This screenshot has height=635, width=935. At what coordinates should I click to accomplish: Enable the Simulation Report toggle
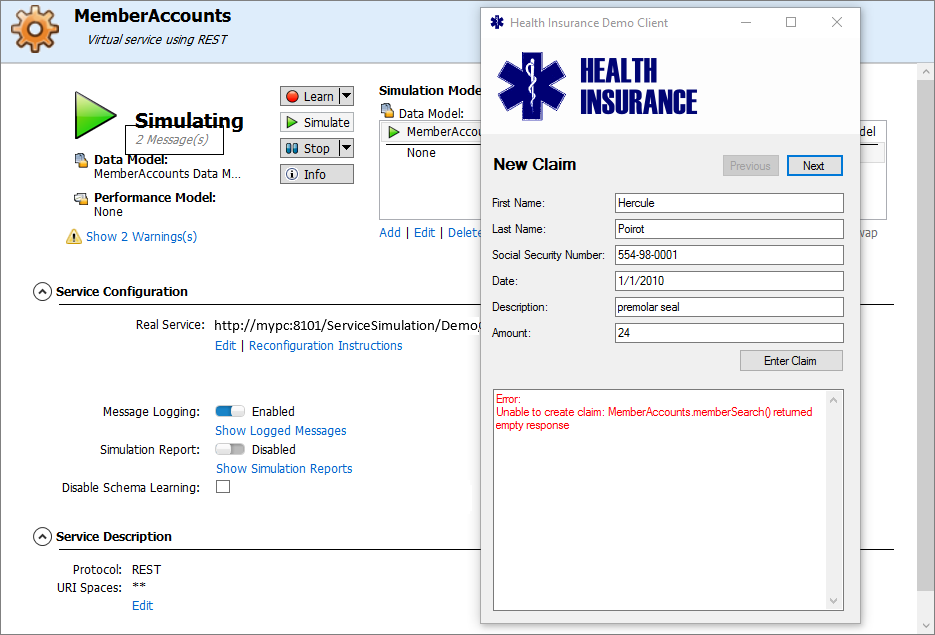tap(230, 449)
